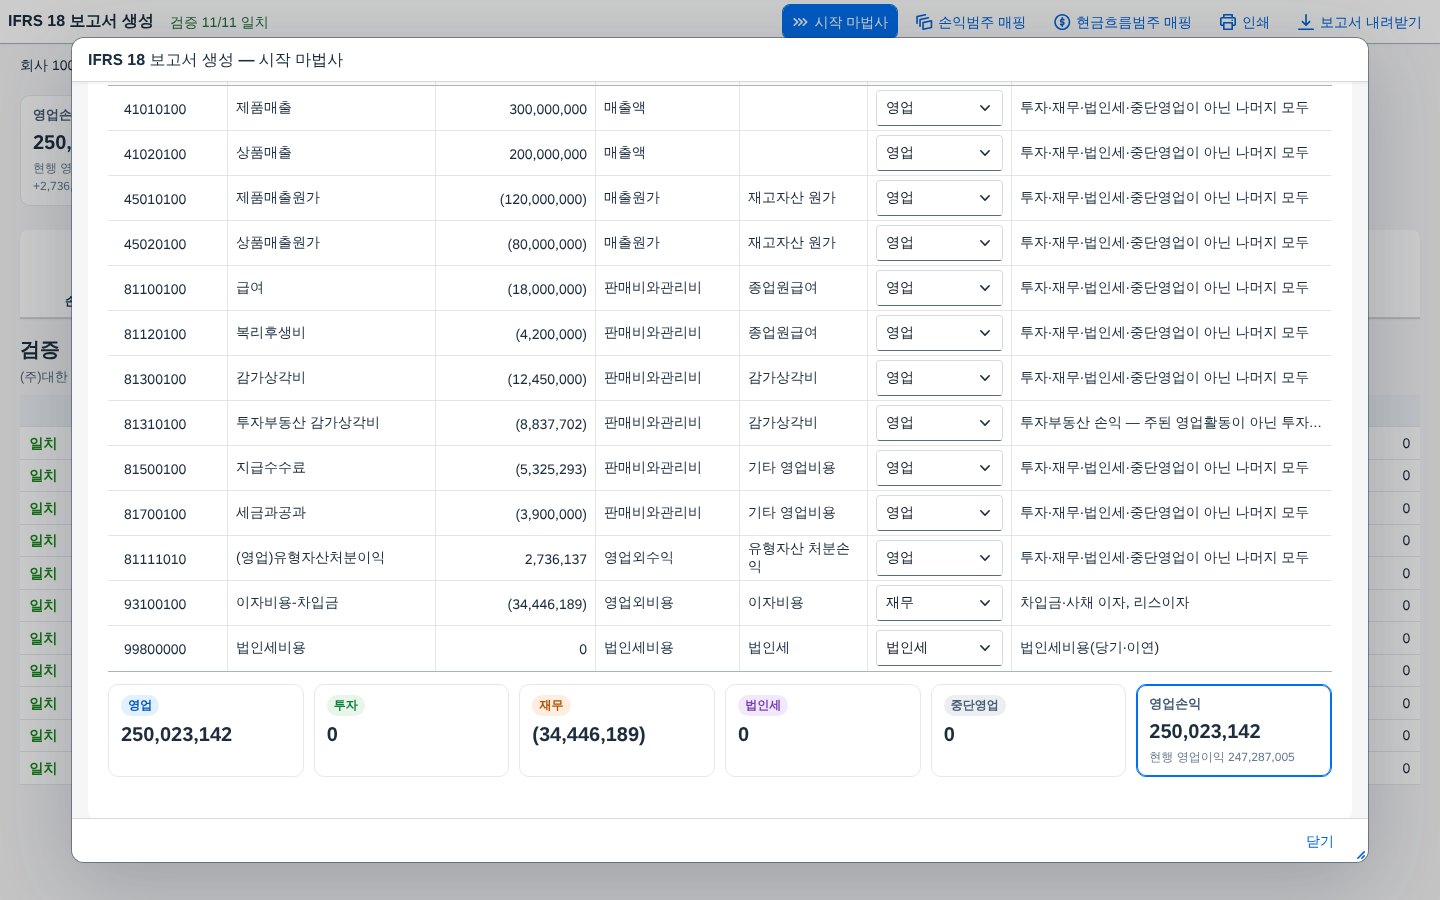
Task: Click the modal's resize handle corner
Action: click(x=1360, y=855)
